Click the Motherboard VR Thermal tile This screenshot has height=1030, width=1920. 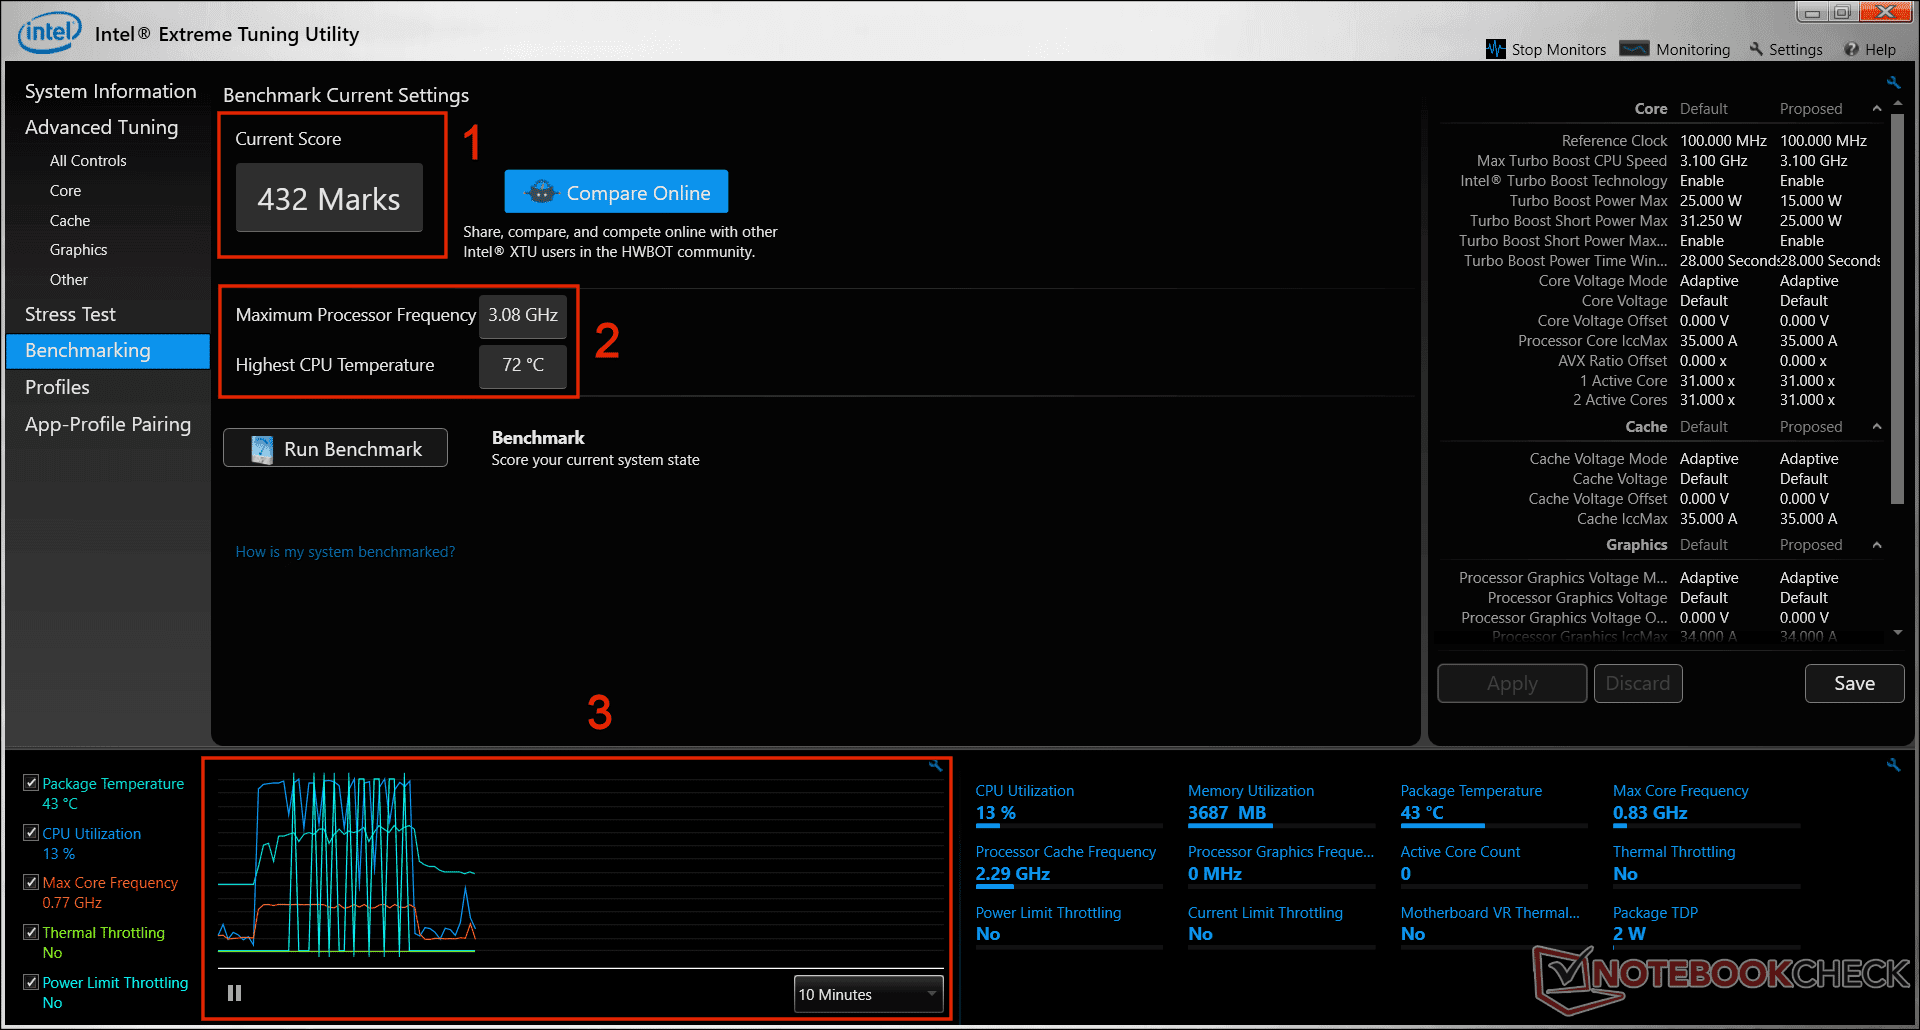1493,925
